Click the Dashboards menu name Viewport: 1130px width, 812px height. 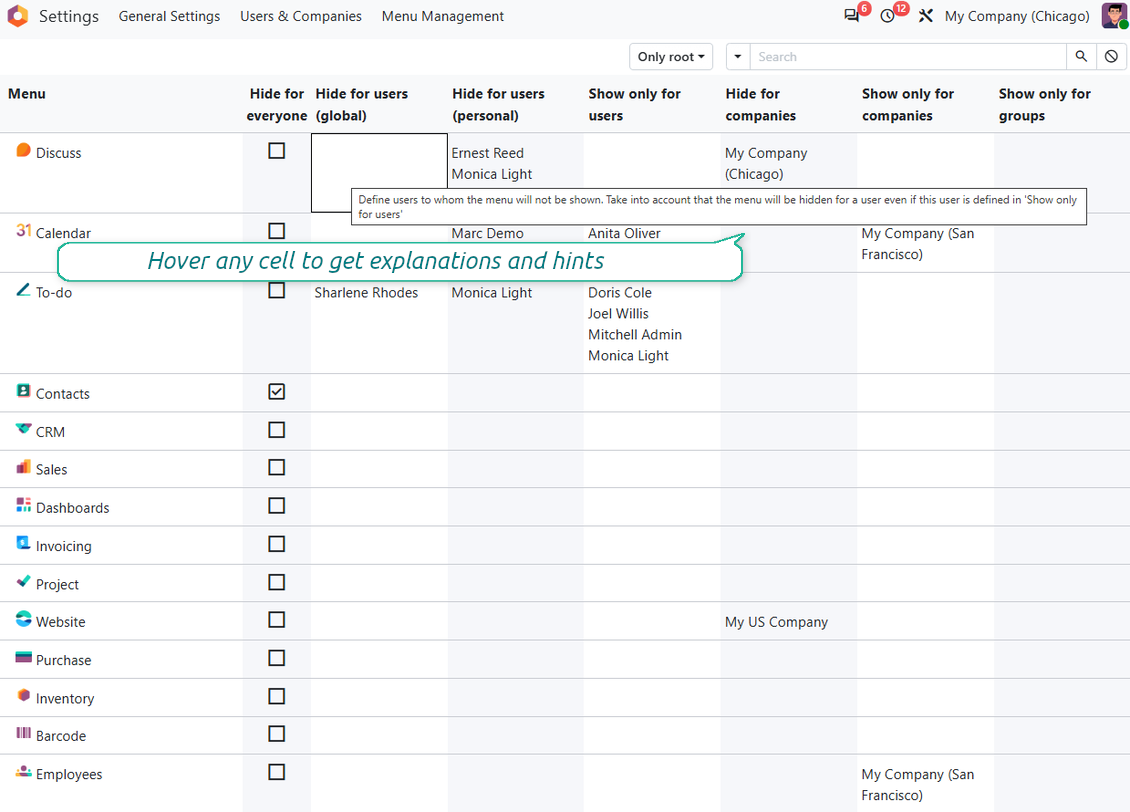(73, 507)
